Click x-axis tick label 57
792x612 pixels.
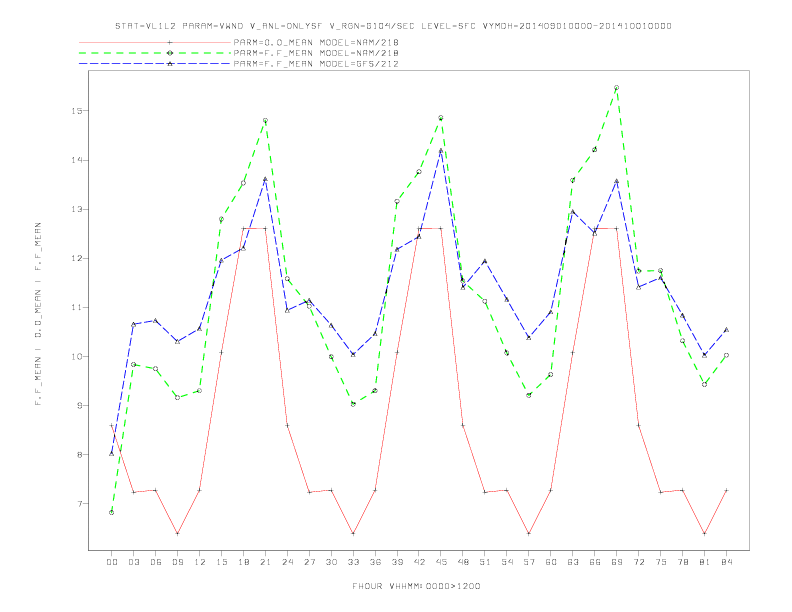coord(529,562)
